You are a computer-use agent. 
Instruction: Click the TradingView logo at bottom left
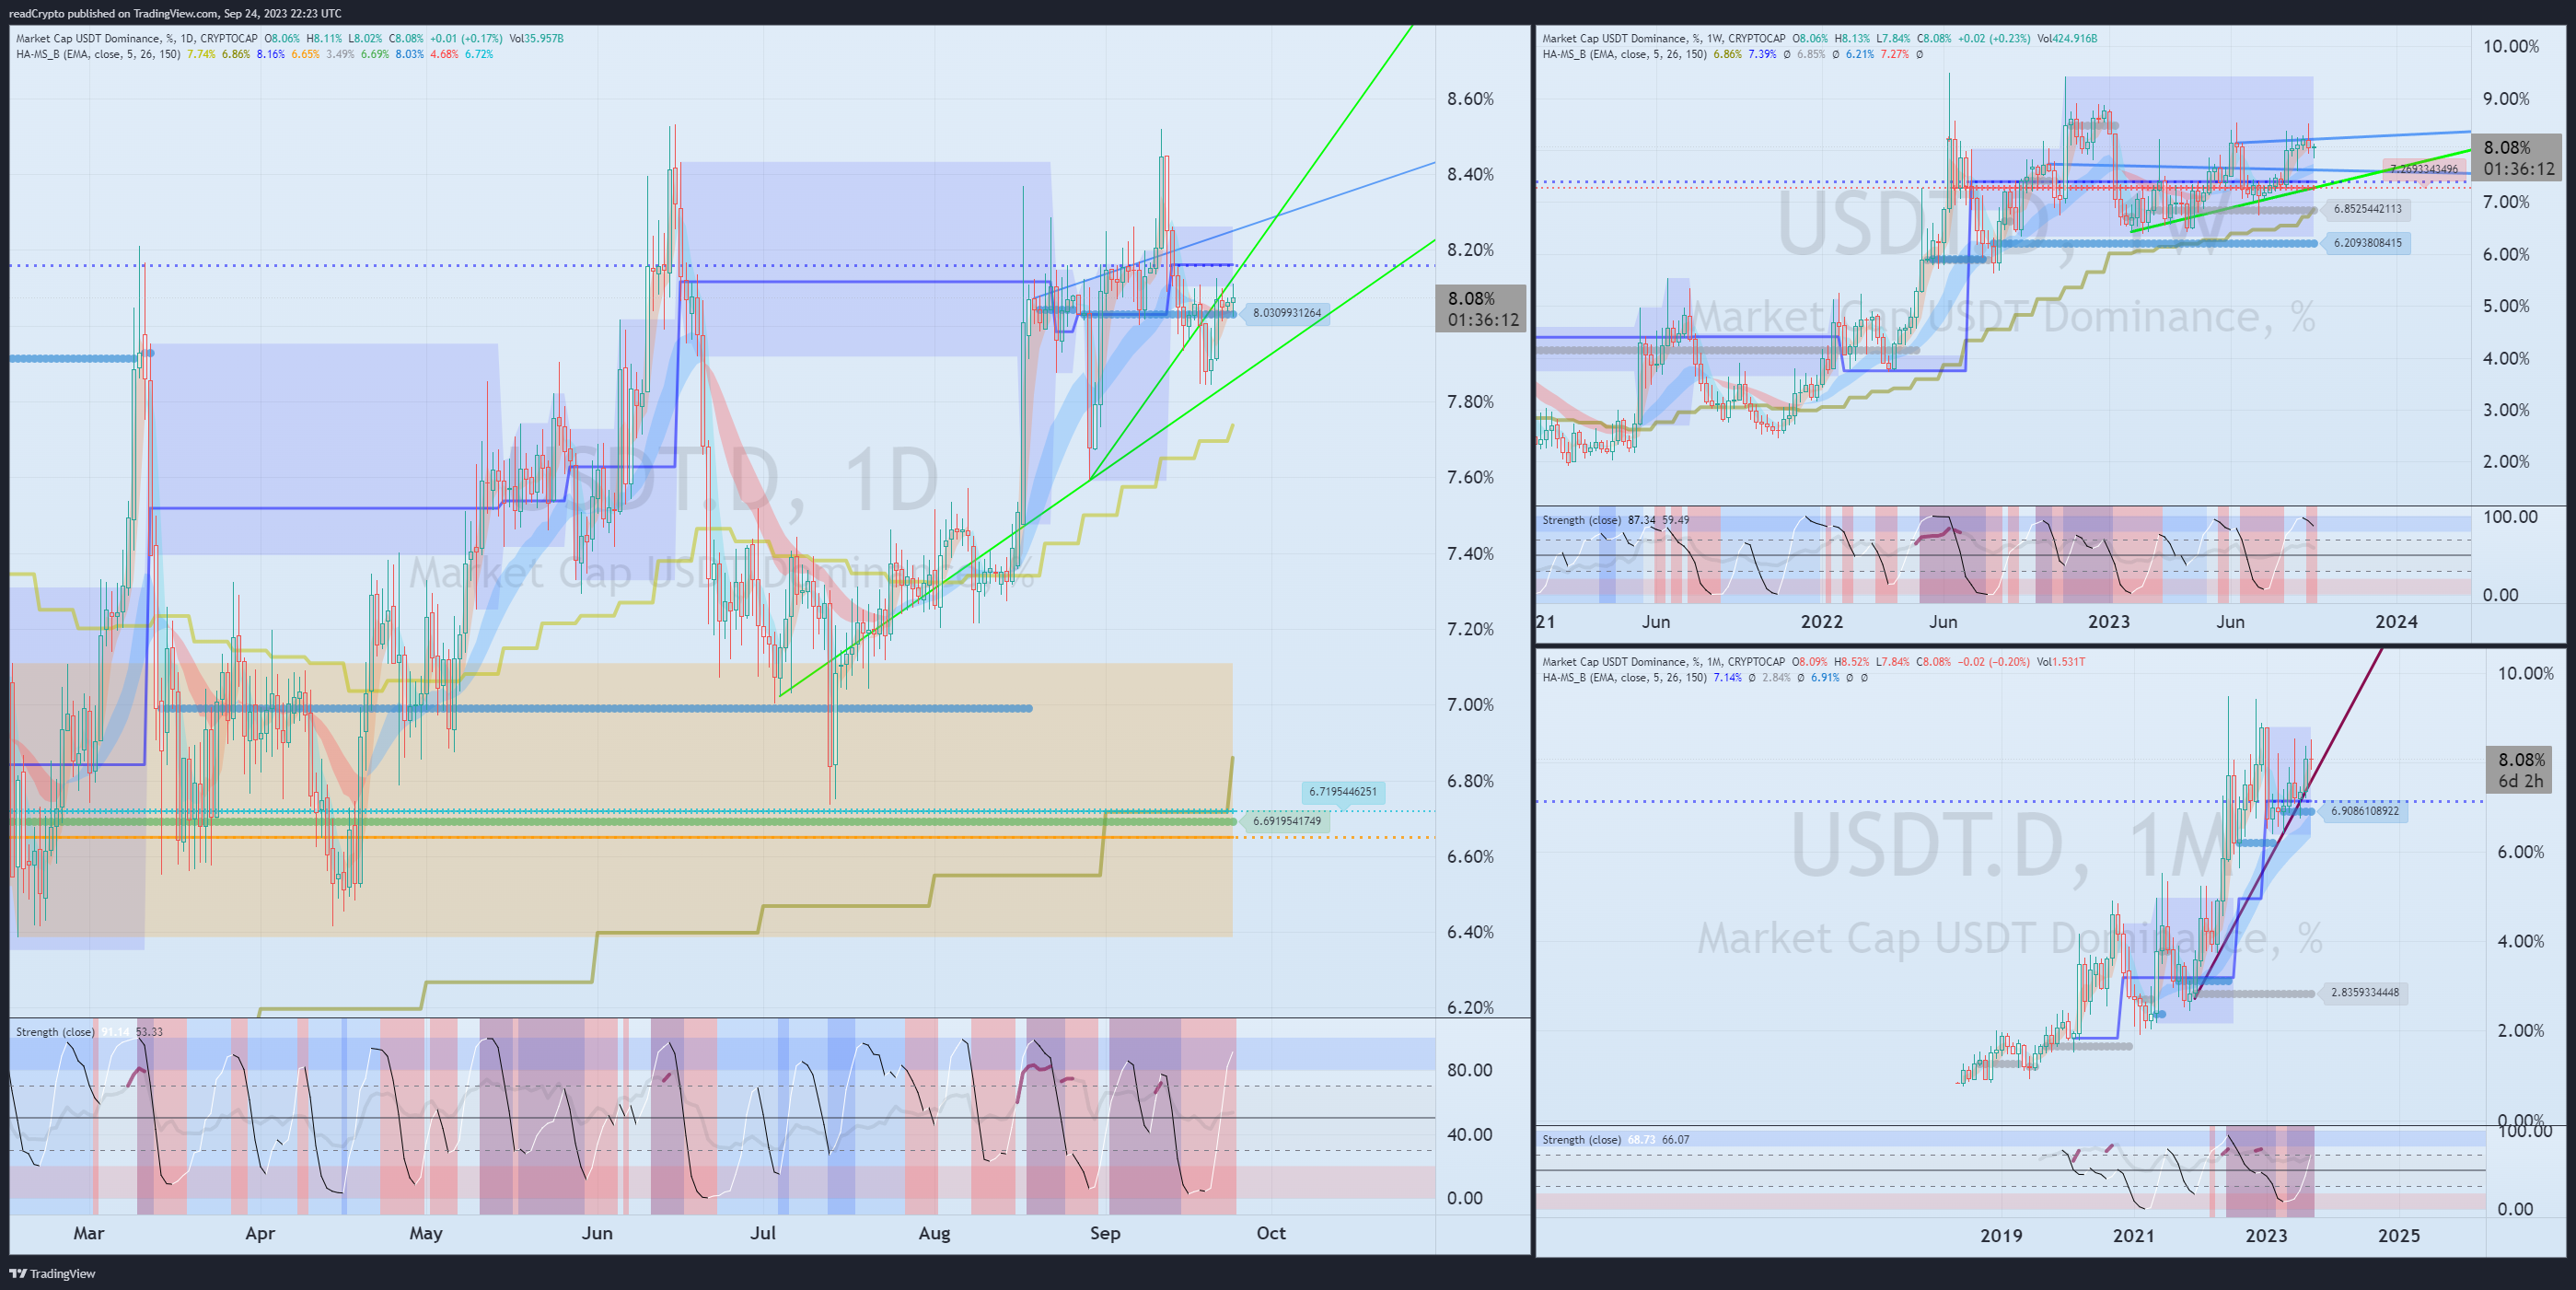click(x=52, y=1273)
